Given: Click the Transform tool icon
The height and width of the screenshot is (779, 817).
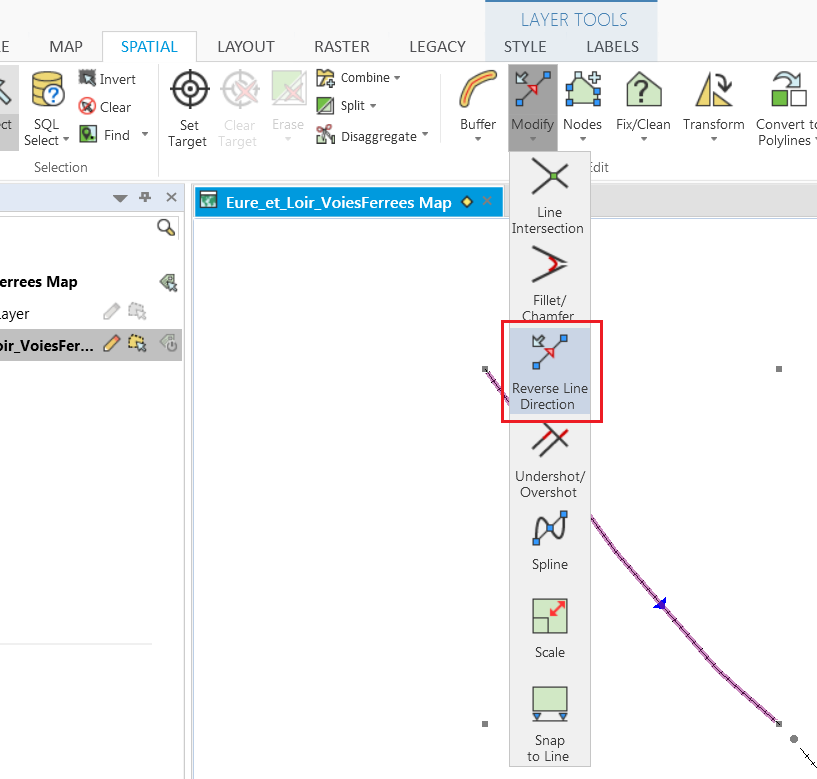Looking at the screenshot, I should 713,89.
